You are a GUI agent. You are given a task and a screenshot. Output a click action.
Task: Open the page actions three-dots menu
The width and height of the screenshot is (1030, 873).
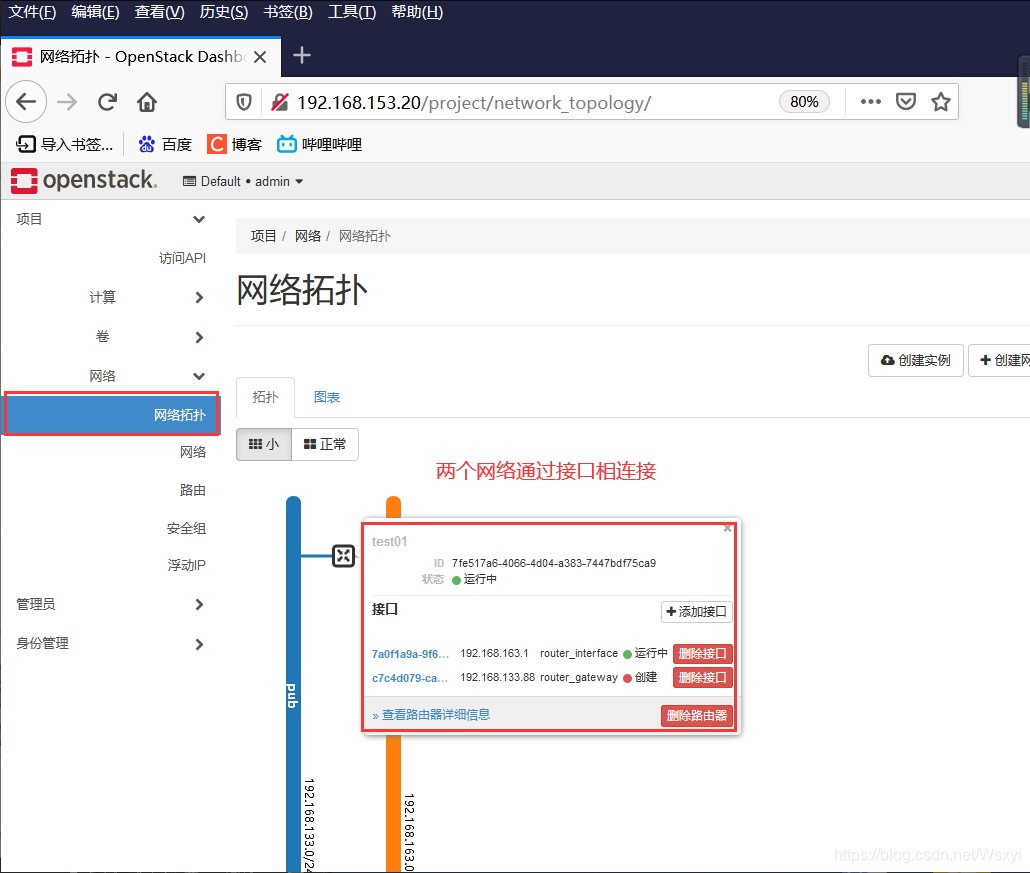[870, 102]
